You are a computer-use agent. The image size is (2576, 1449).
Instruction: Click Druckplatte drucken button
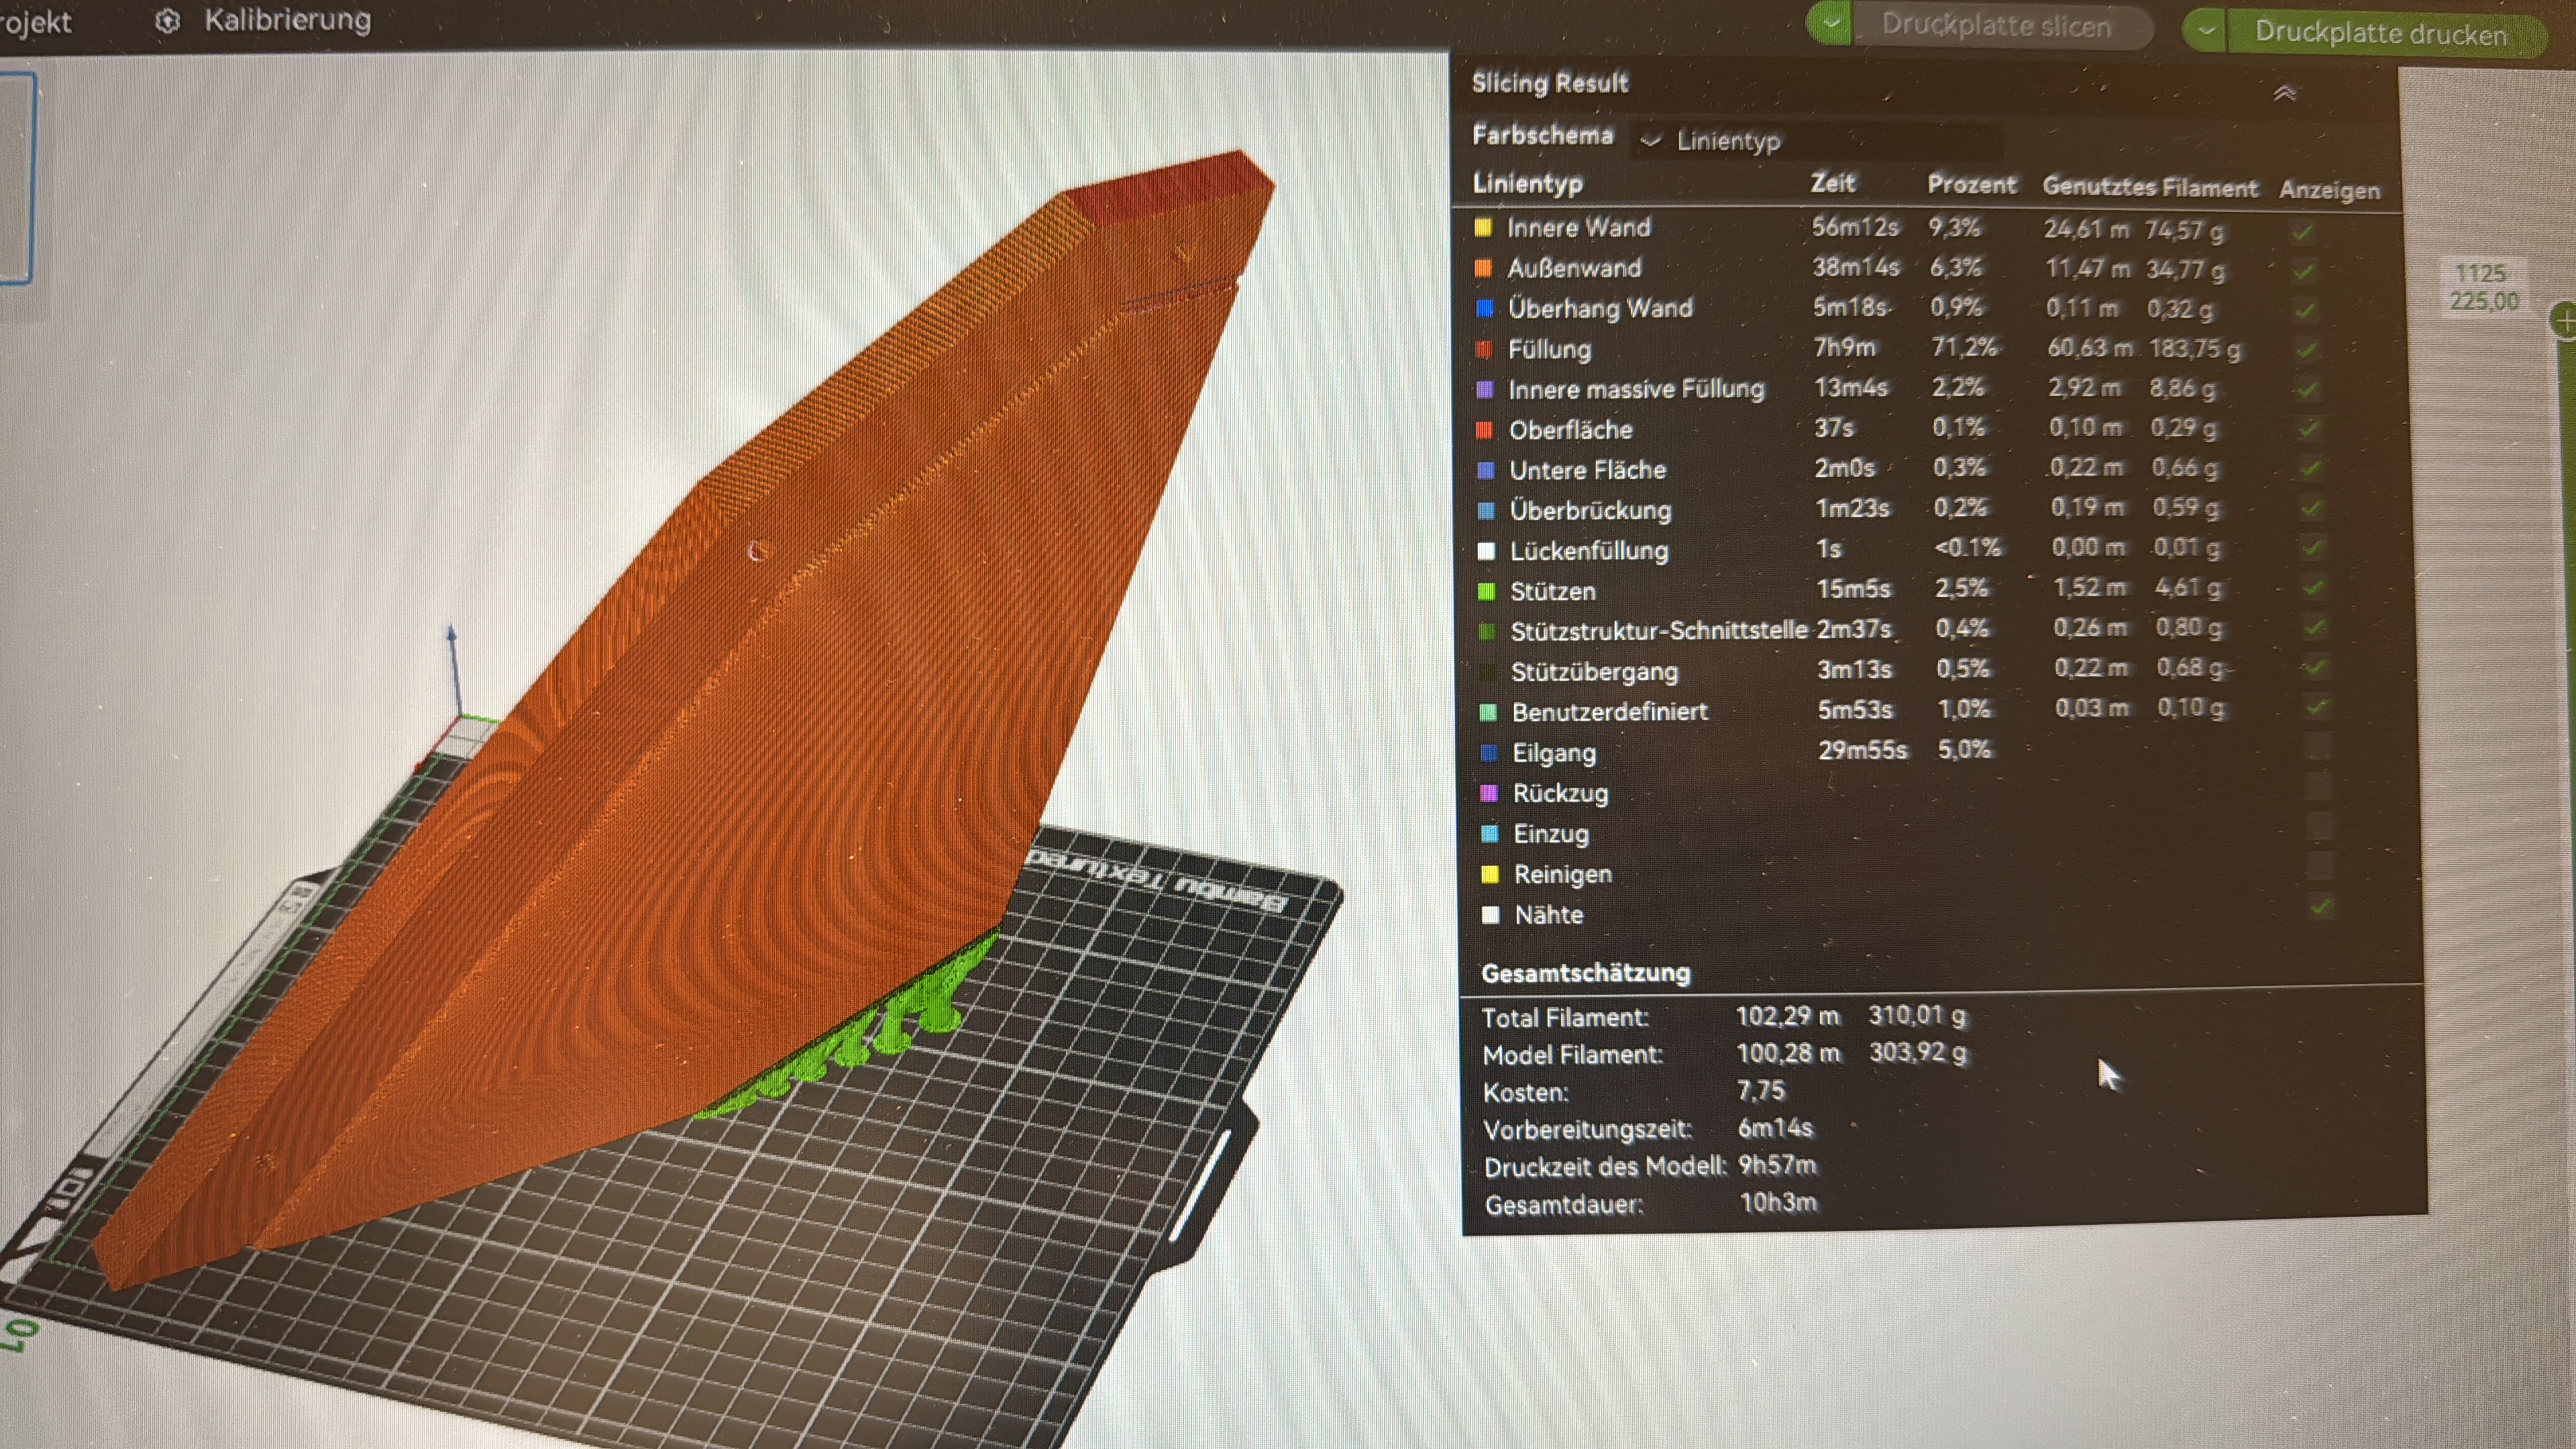point(2380,33)
